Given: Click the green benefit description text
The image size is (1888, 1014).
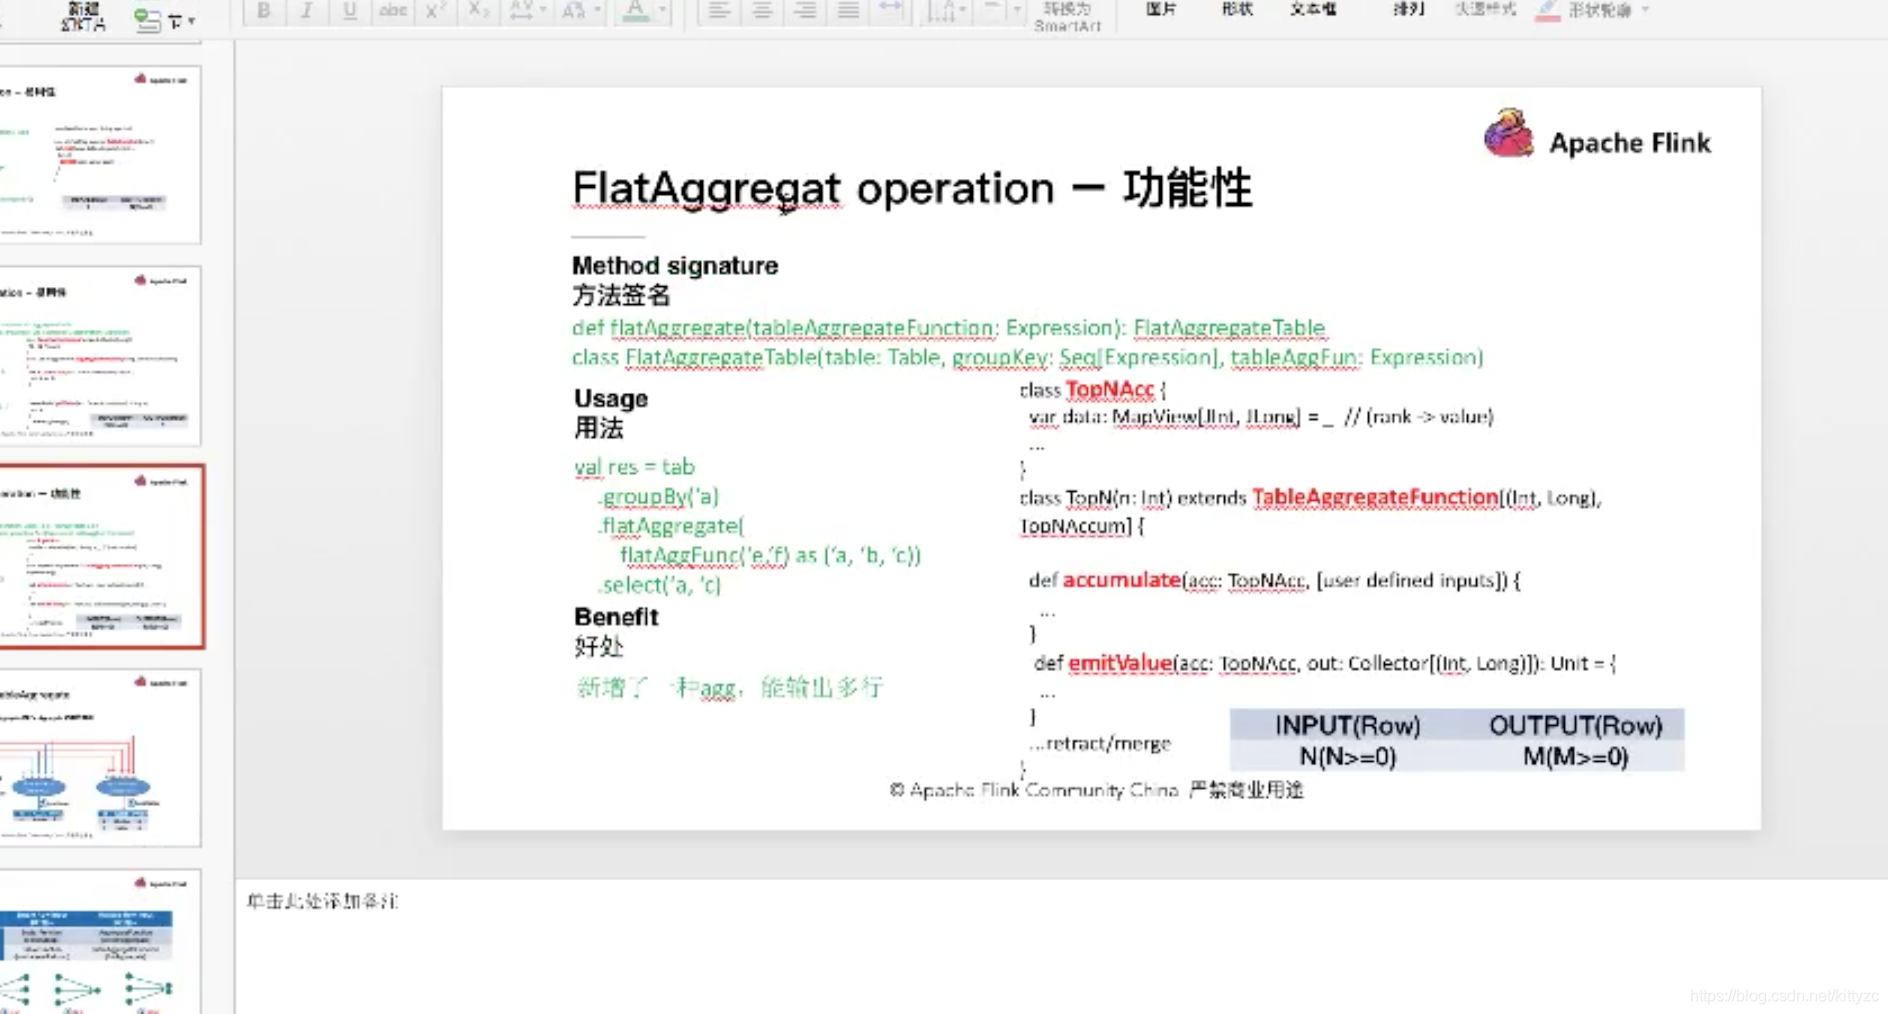Looking at the screenshot, I should [x=730, y=687].
